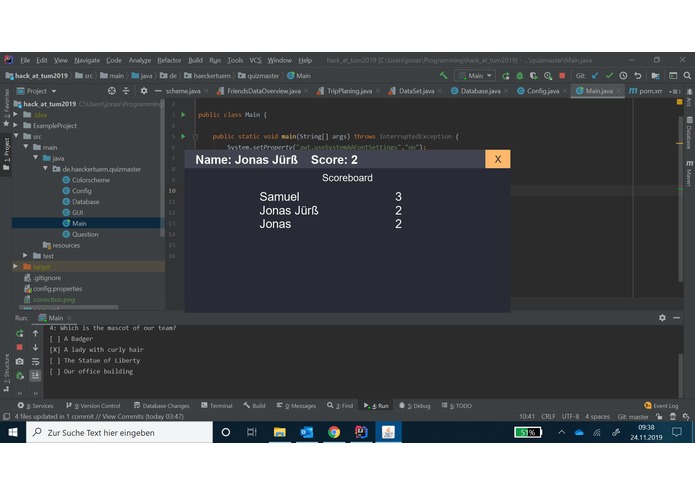
Task: Open Chrome from the taskbar
Action: [334, 432]
